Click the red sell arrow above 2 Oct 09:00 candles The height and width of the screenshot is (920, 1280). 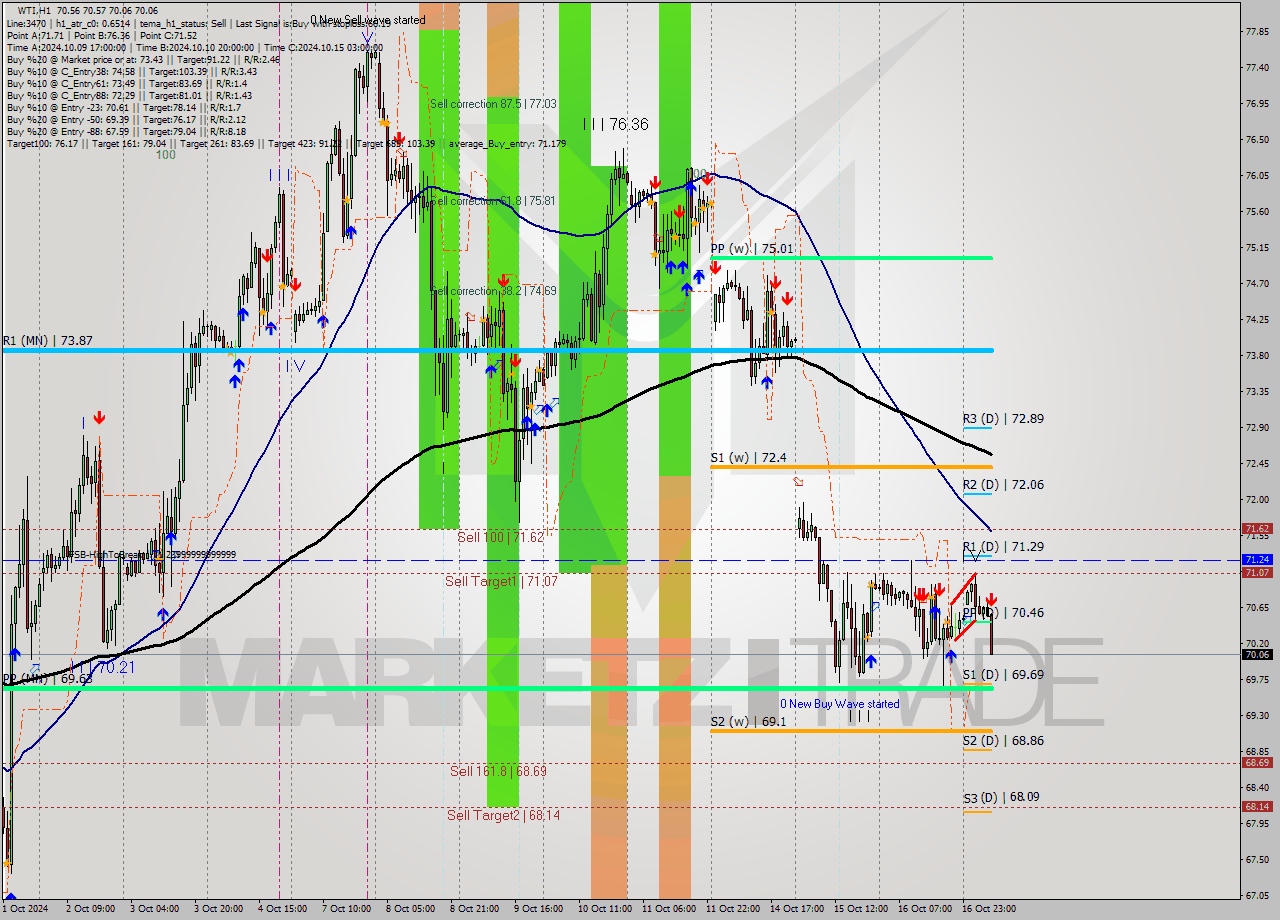(x=99, y=417)
